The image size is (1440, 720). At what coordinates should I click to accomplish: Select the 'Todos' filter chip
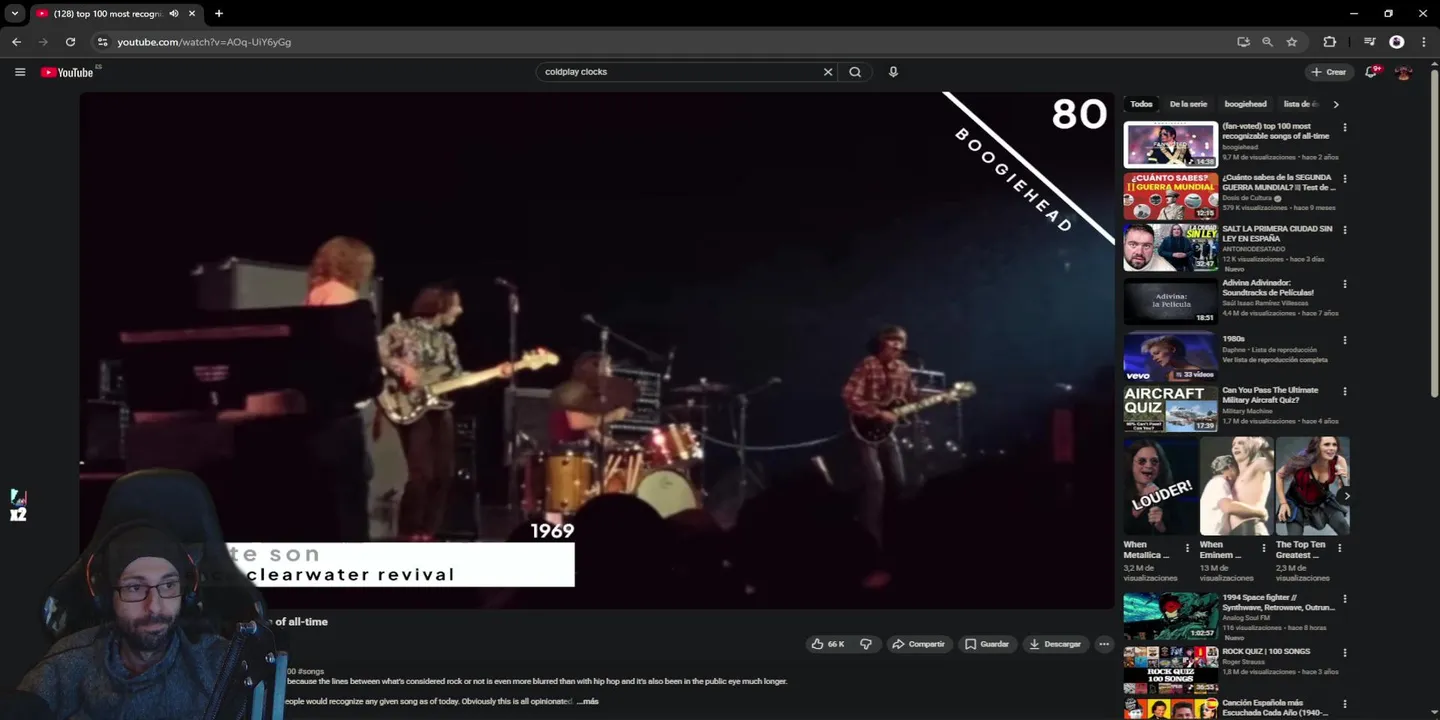click(x=1141, y=104)
